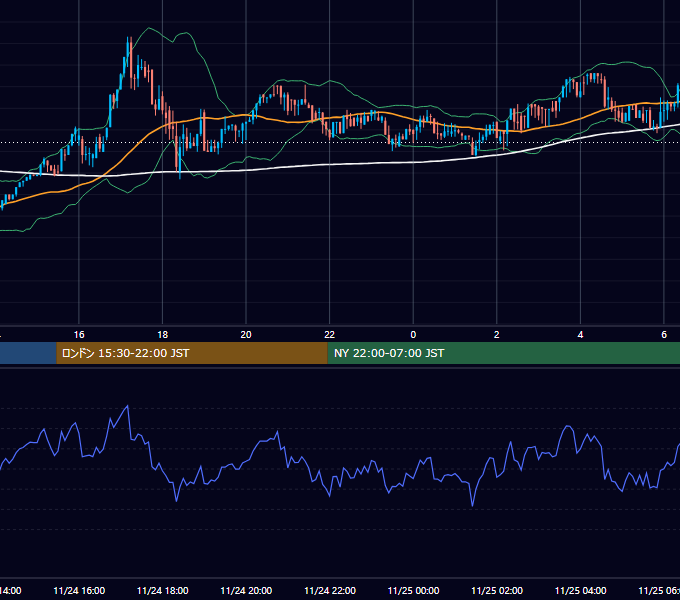The image size is (680, 600).
Task: Click the 4 hour label on the chart axis
Action: (x=580, y=335)
